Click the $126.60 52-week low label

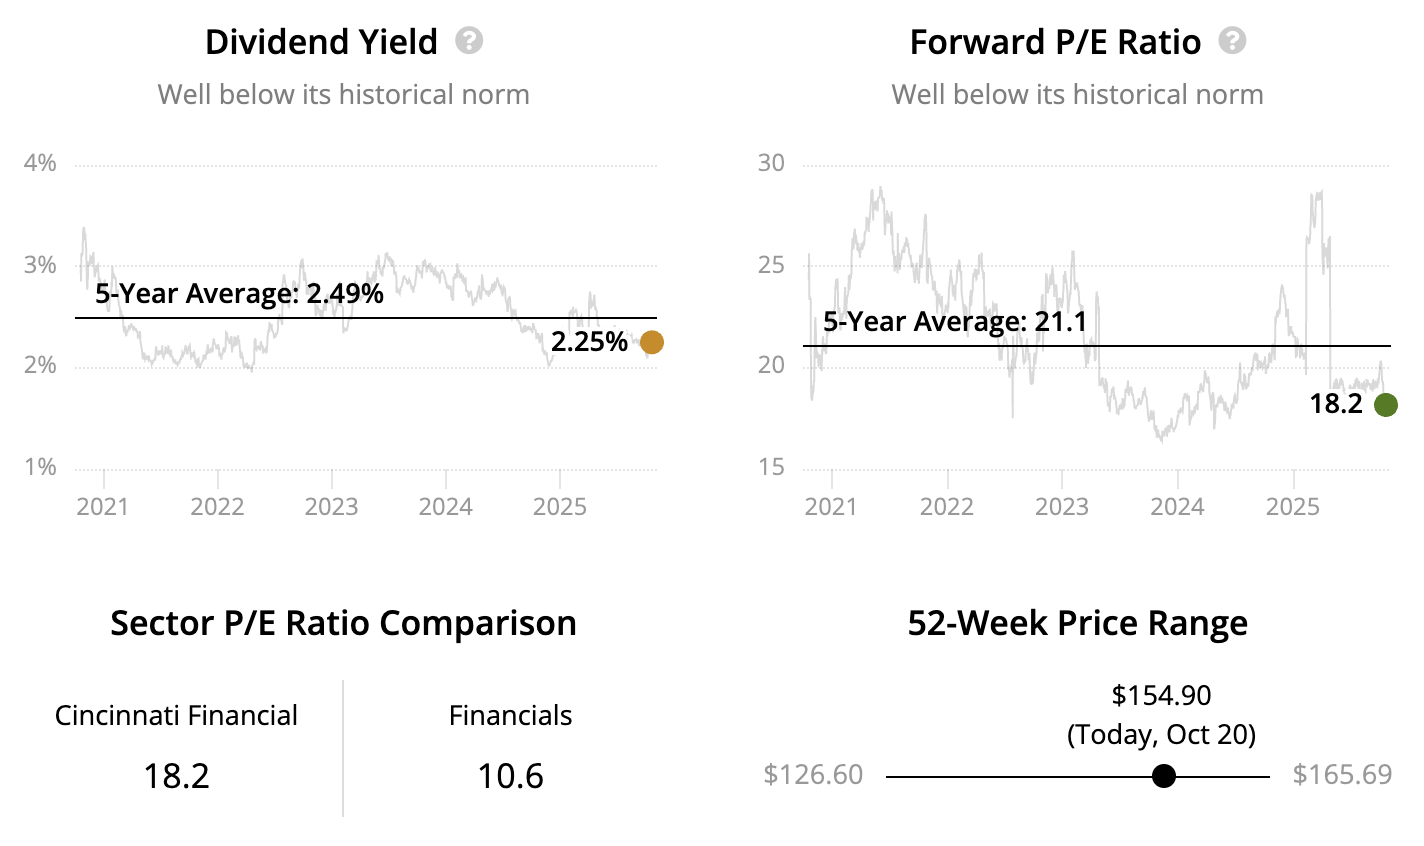pyautogui.click(x=813, y=775)
